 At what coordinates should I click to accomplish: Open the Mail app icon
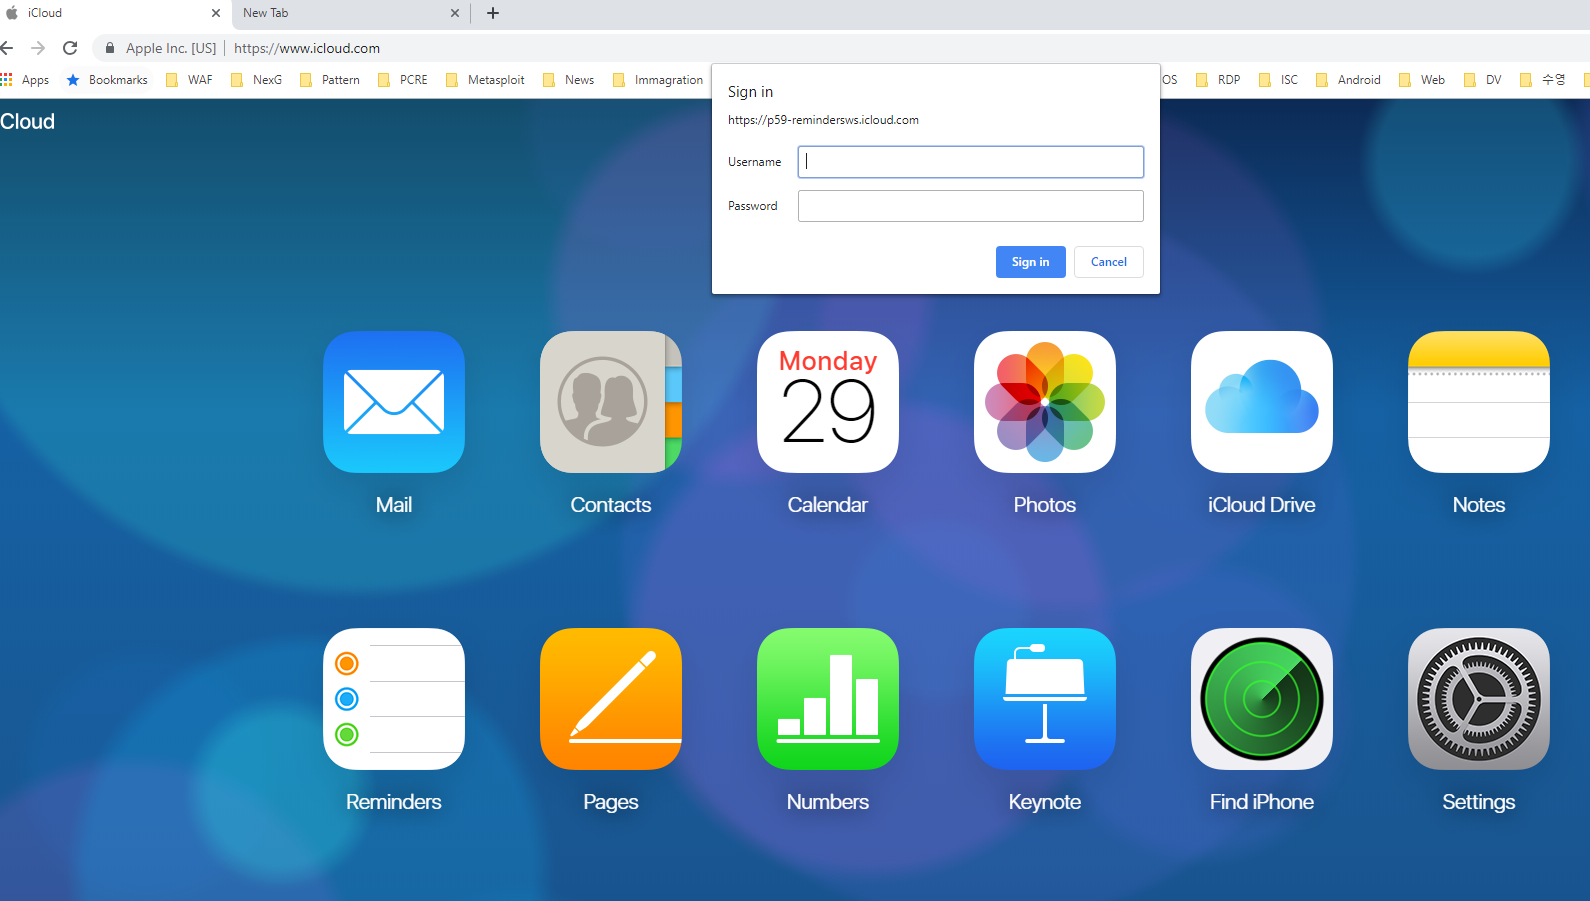394,402
